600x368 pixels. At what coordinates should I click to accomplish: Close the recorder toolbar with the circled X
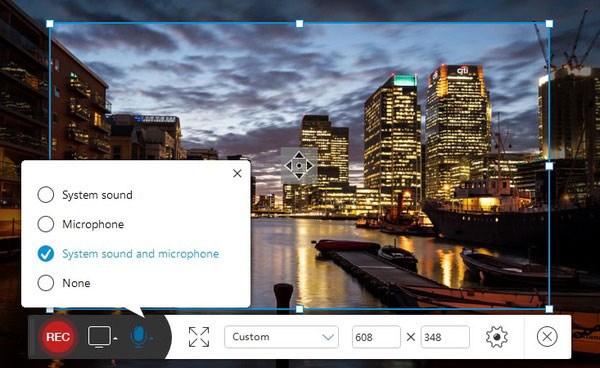(x=547, y=337)
